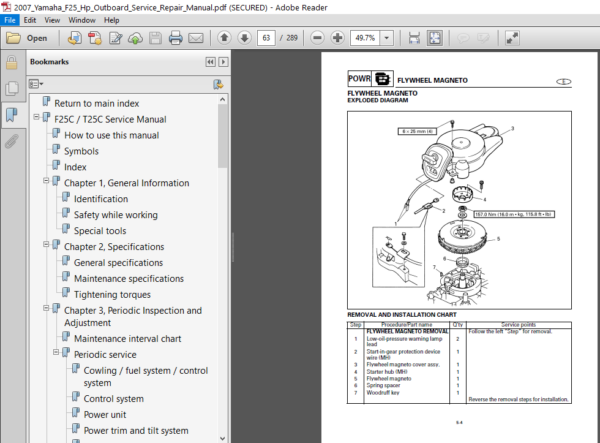Click the highlight text tool icon
This screenshot has width=600, height=443.
483,38
